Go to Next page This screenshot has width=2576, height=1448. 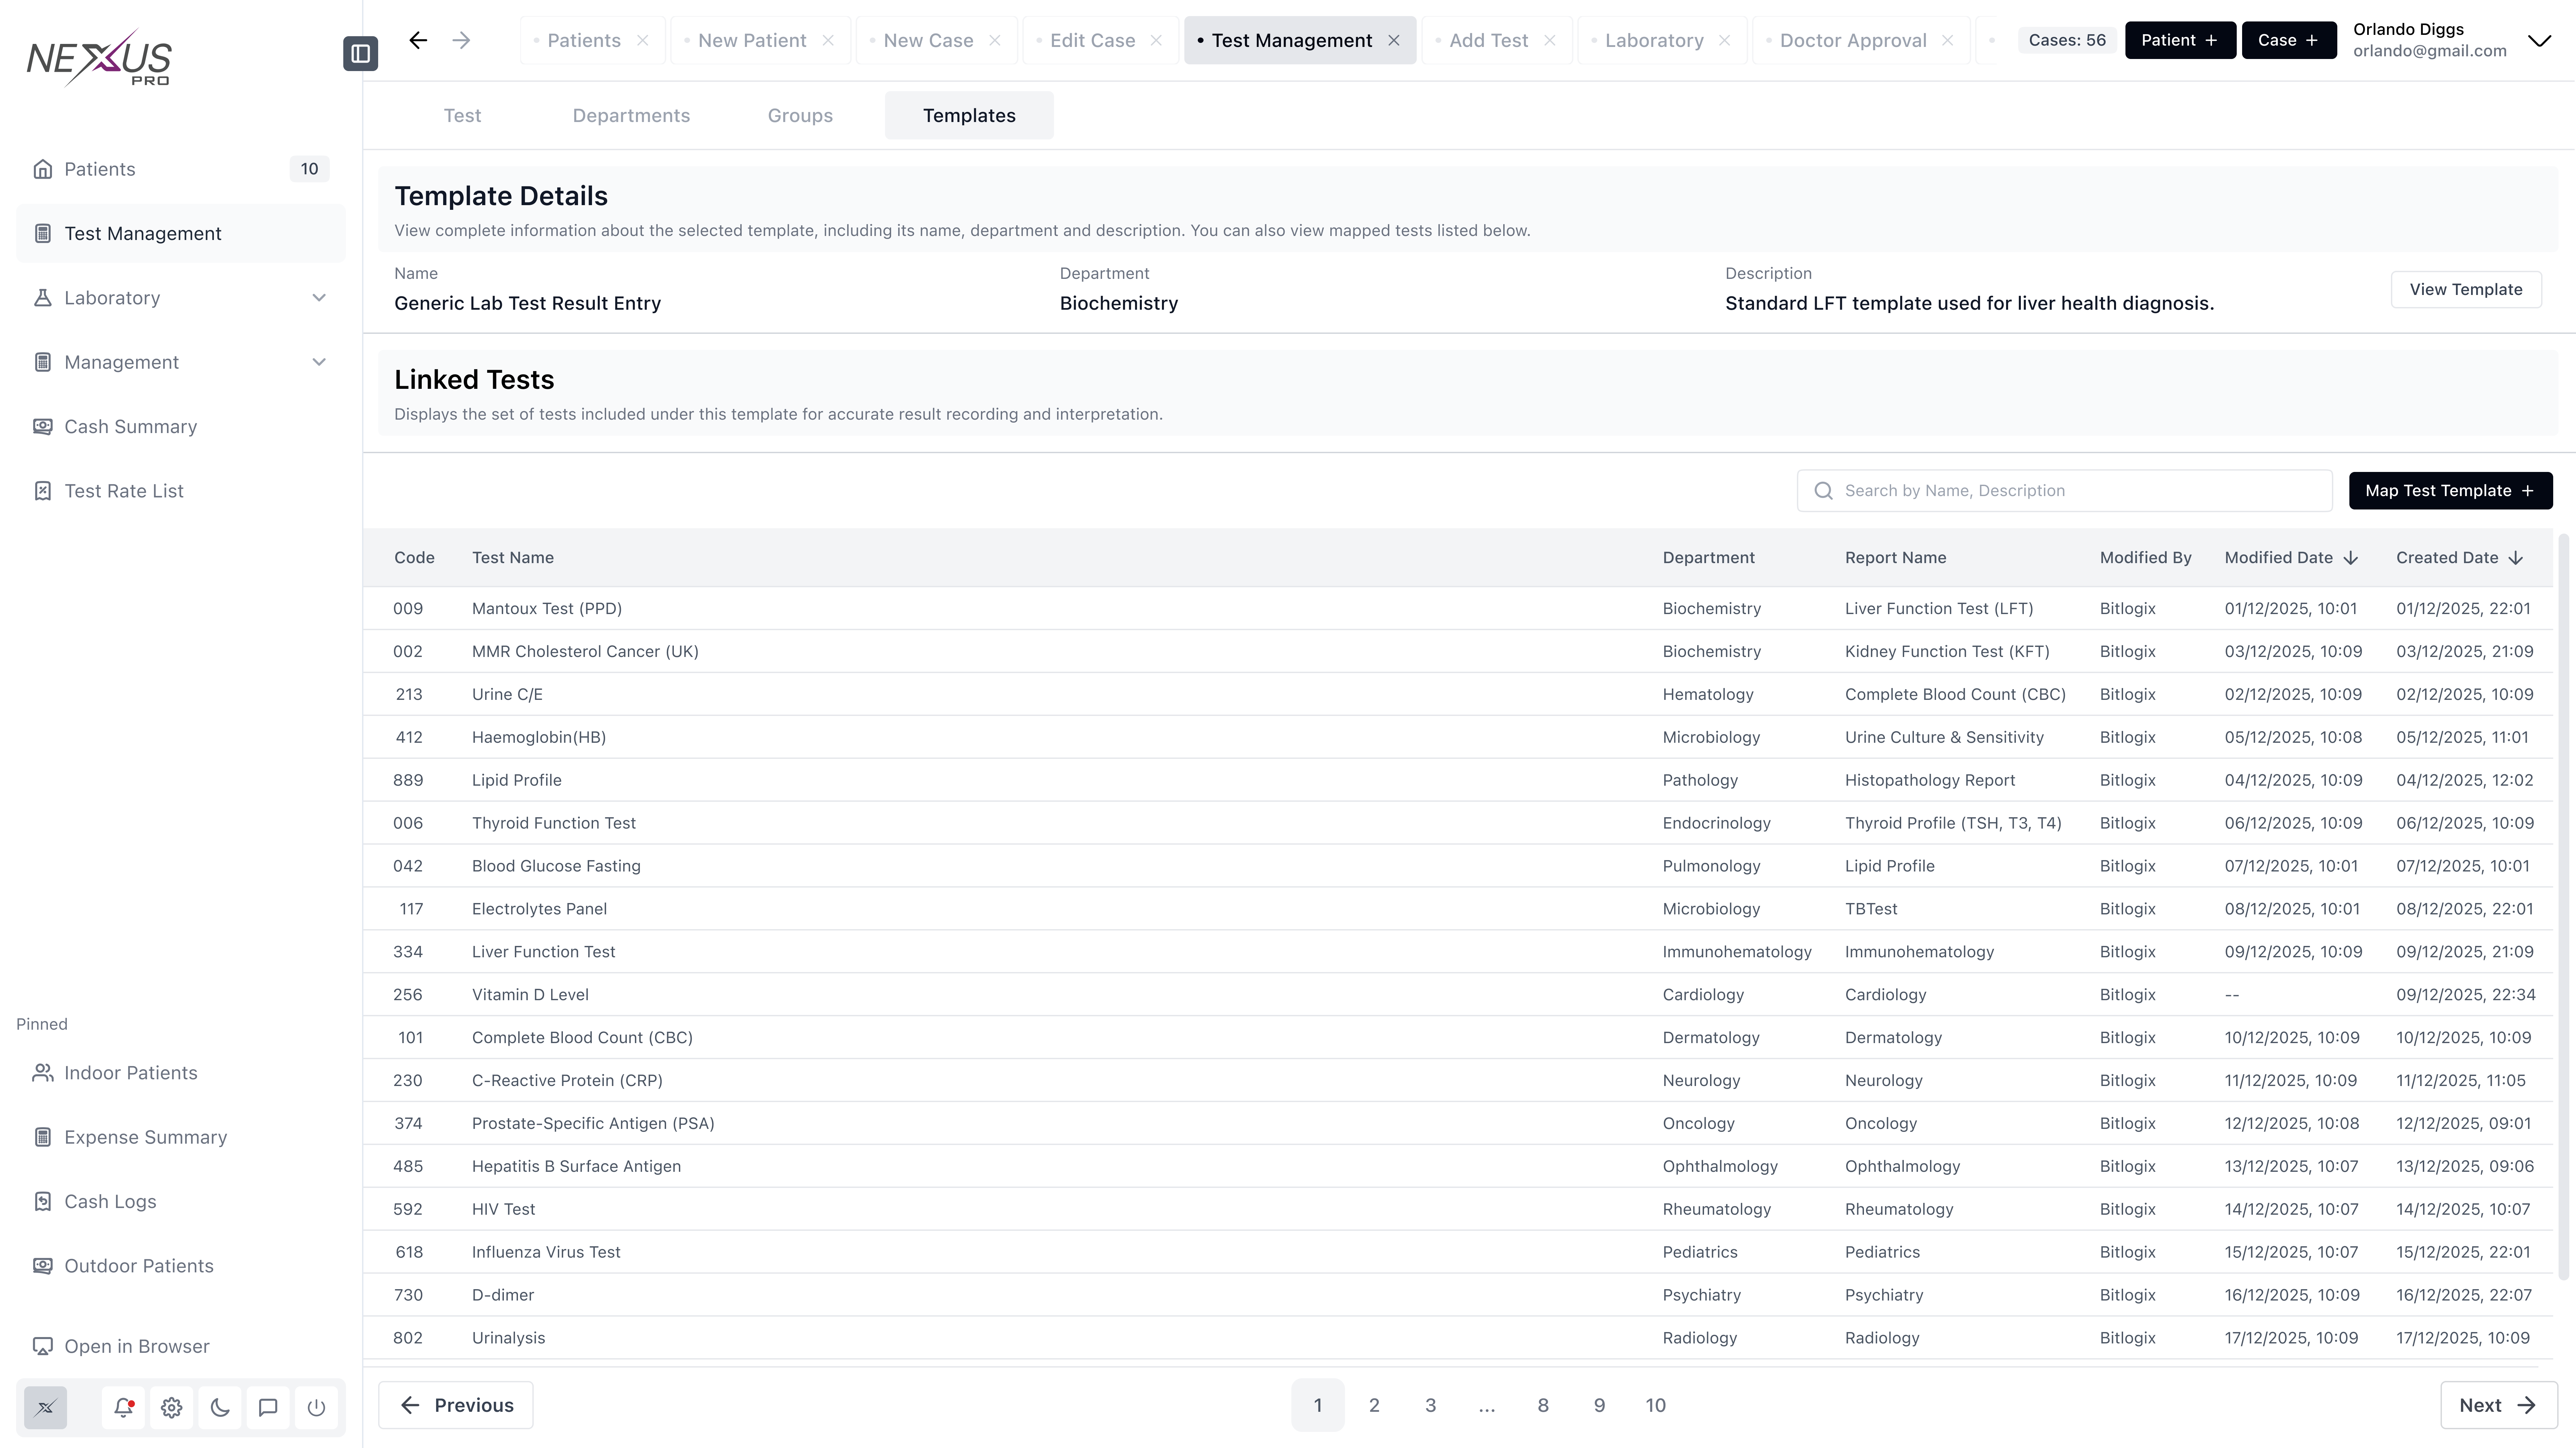[2499, 1405]
